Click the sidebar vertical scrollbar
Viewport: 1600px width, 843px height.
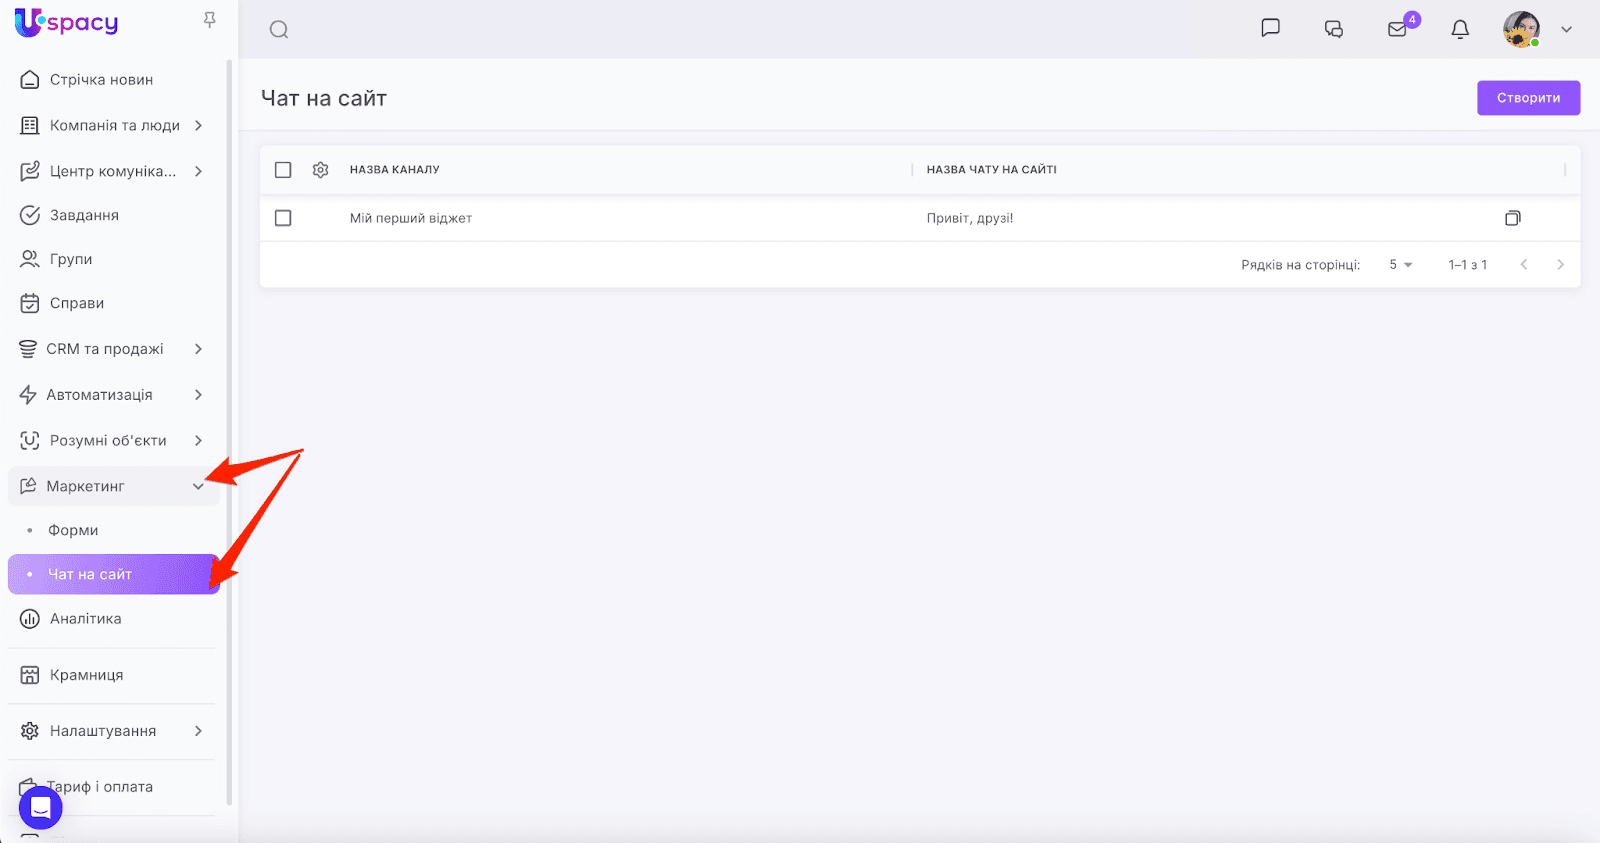tap(230, 432)
